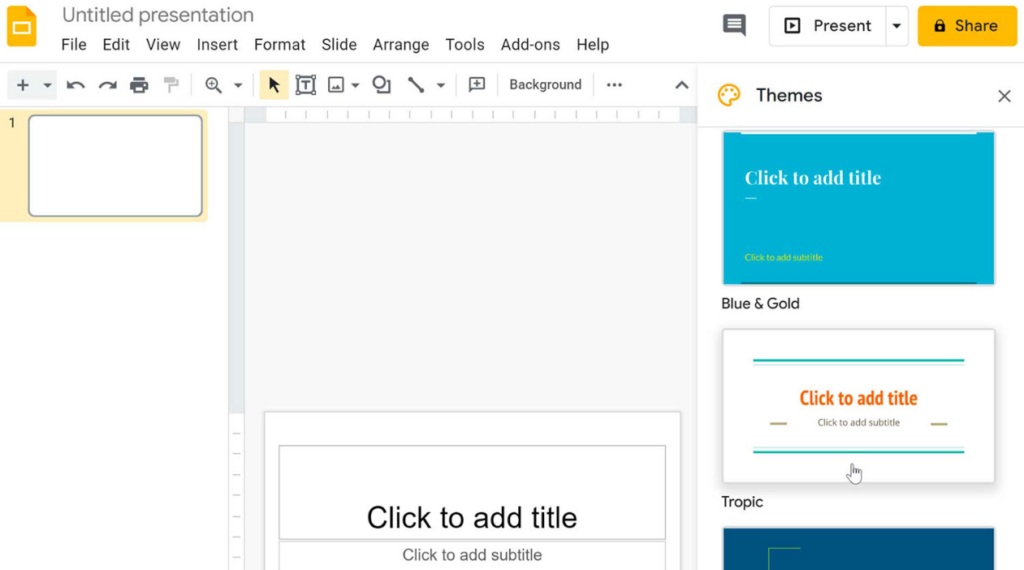1024x570 pixels.
Task: Click the Themes palette icon
Action: pyautogui.click(x=729, y=95)
